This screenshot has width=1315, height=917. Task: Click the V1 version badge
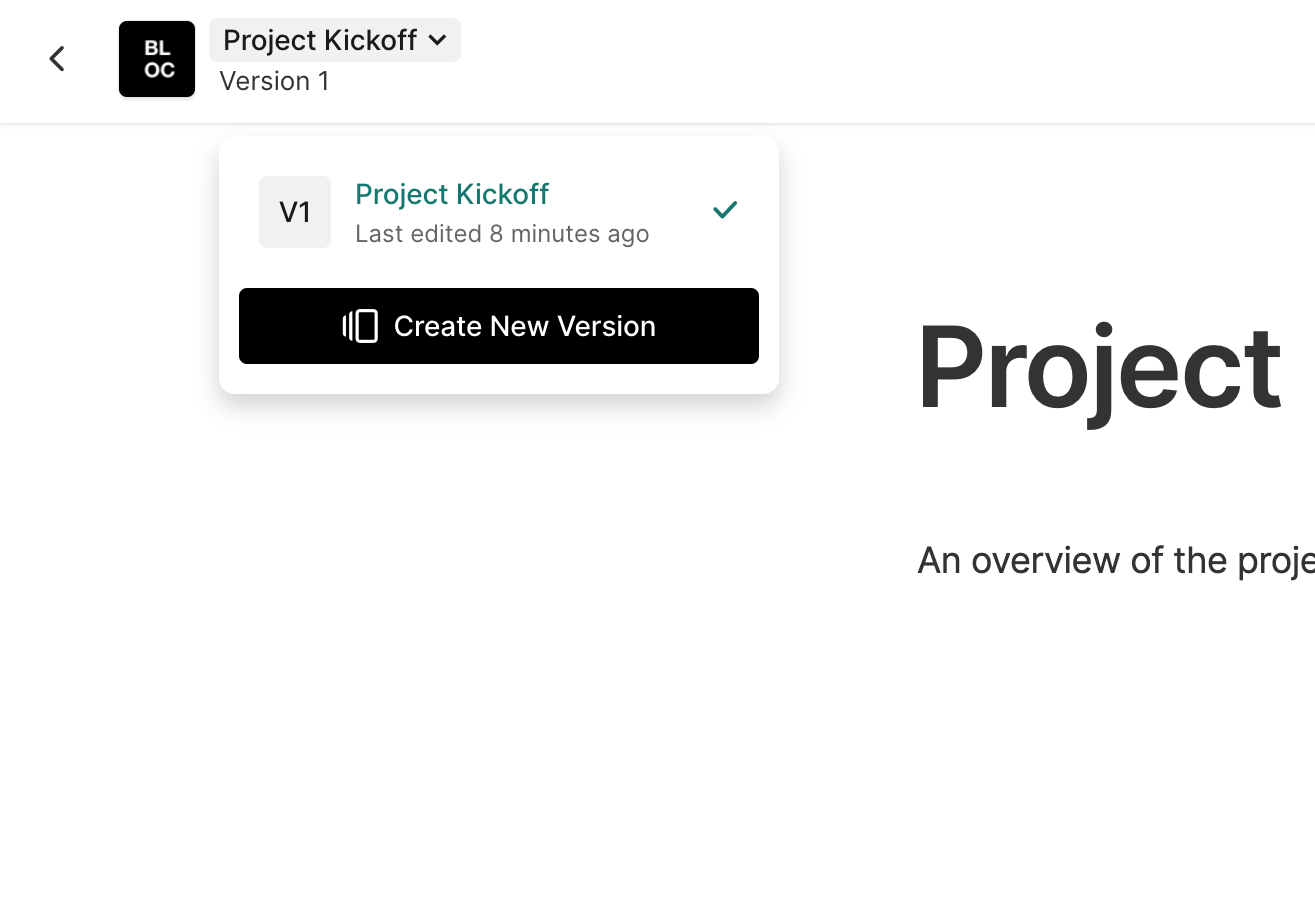[295, 212]
